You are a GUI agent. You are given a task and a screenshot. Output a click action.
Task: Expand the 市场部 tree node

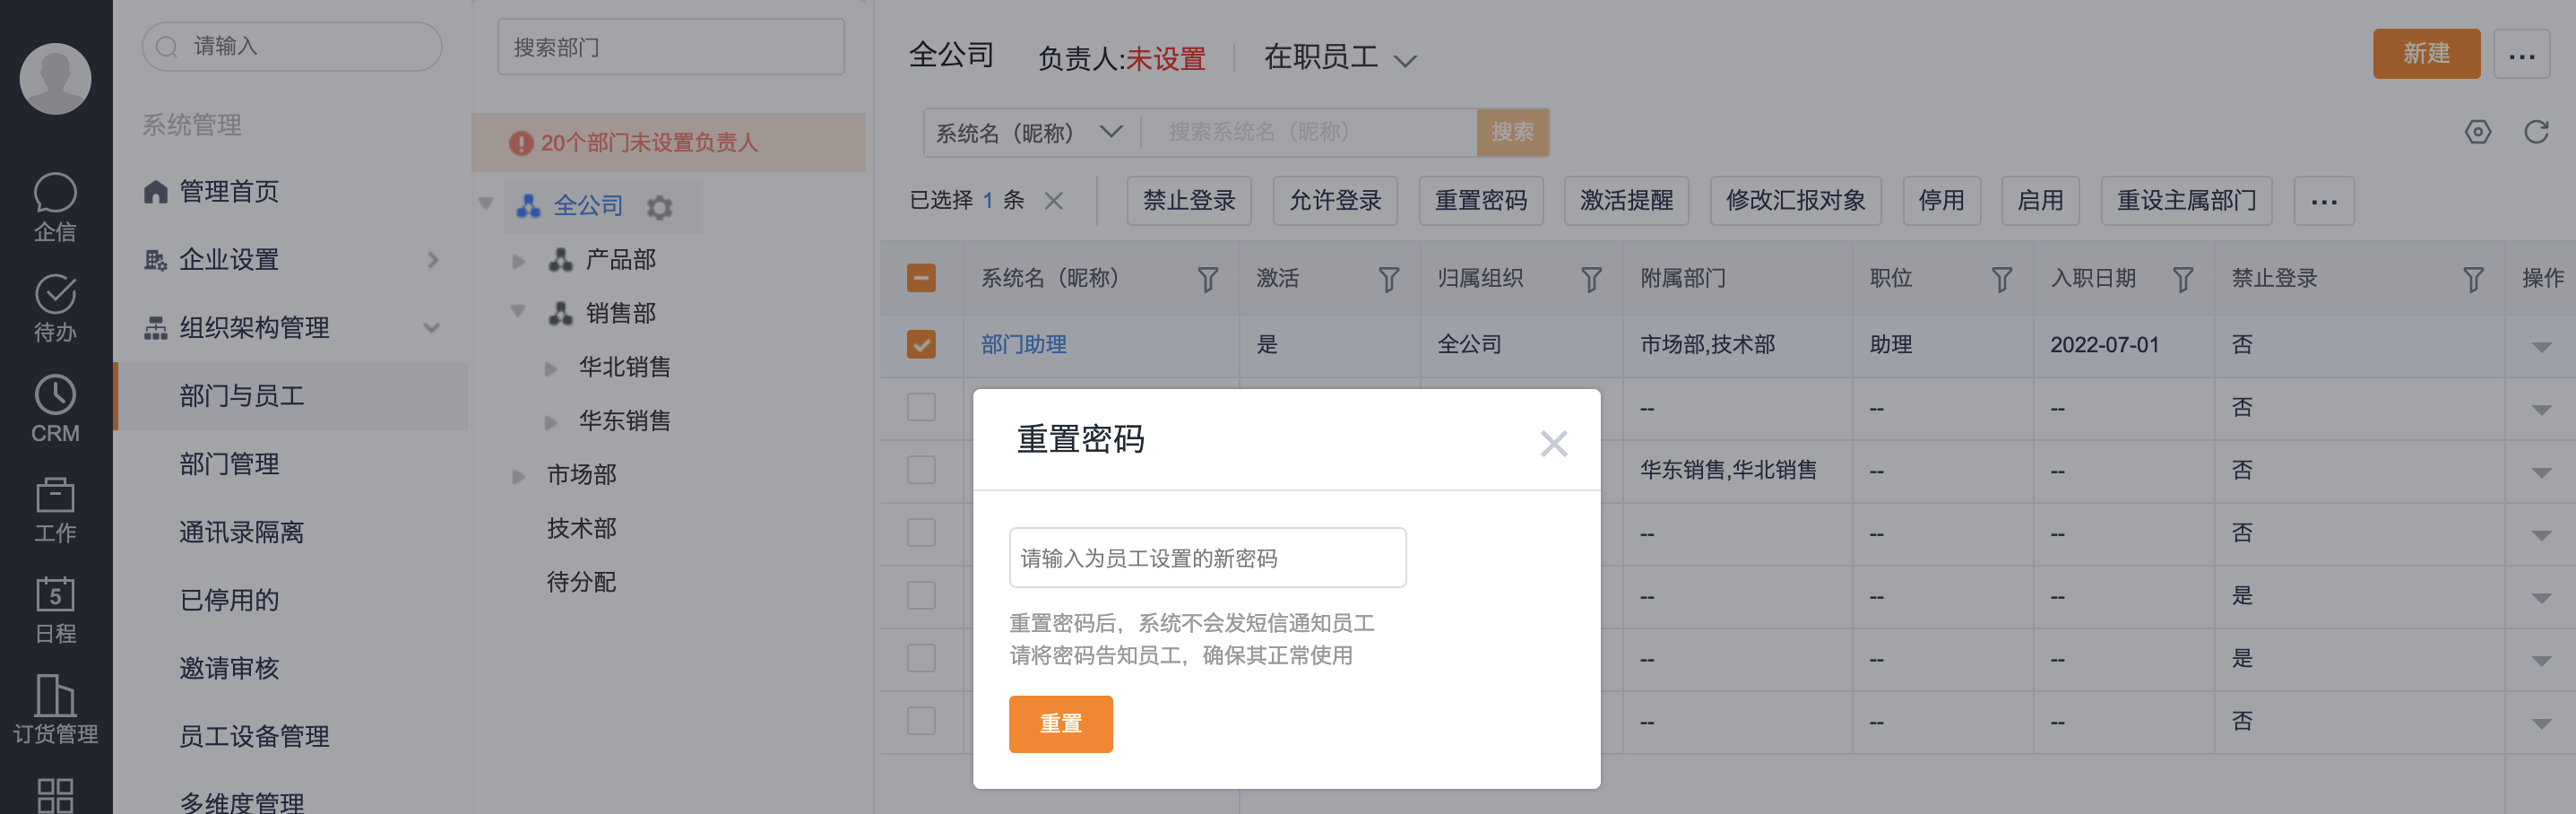[518, 476]
